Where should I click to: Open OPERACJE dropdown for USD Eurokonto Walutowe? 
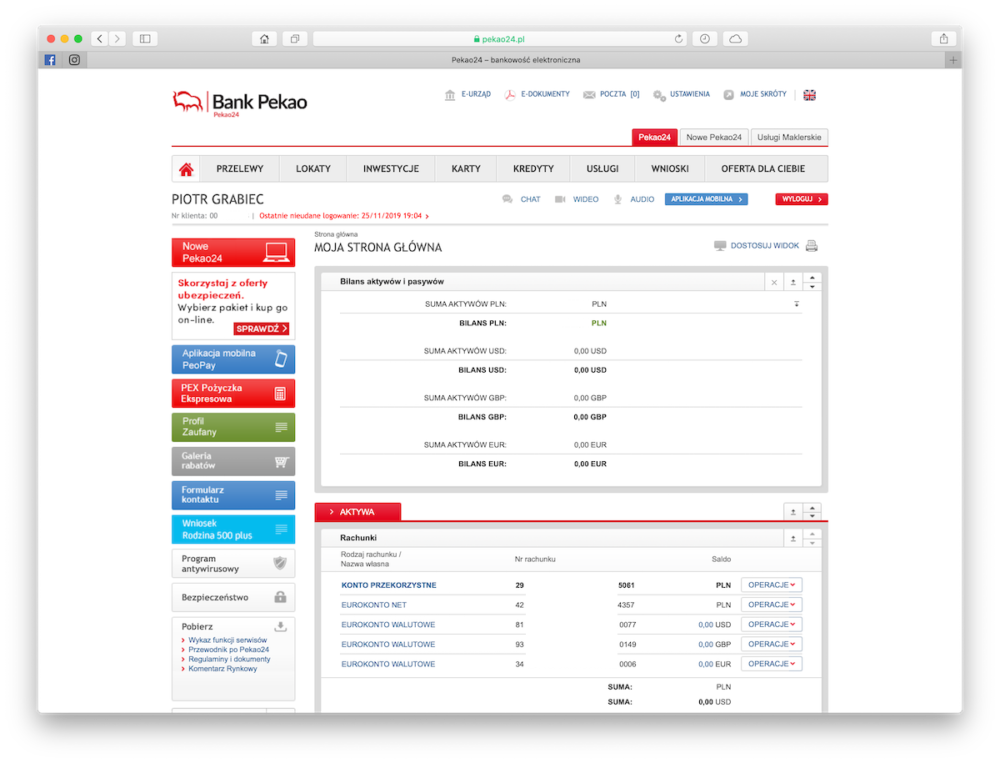771,625
